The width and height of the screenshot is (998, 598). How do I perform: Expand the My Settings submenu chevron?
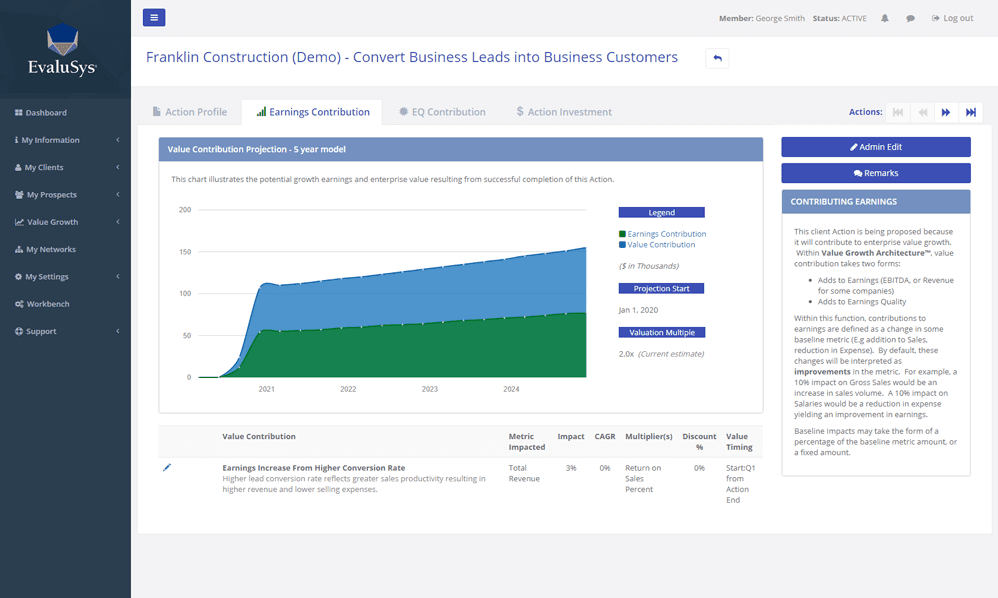pos(118,277)
